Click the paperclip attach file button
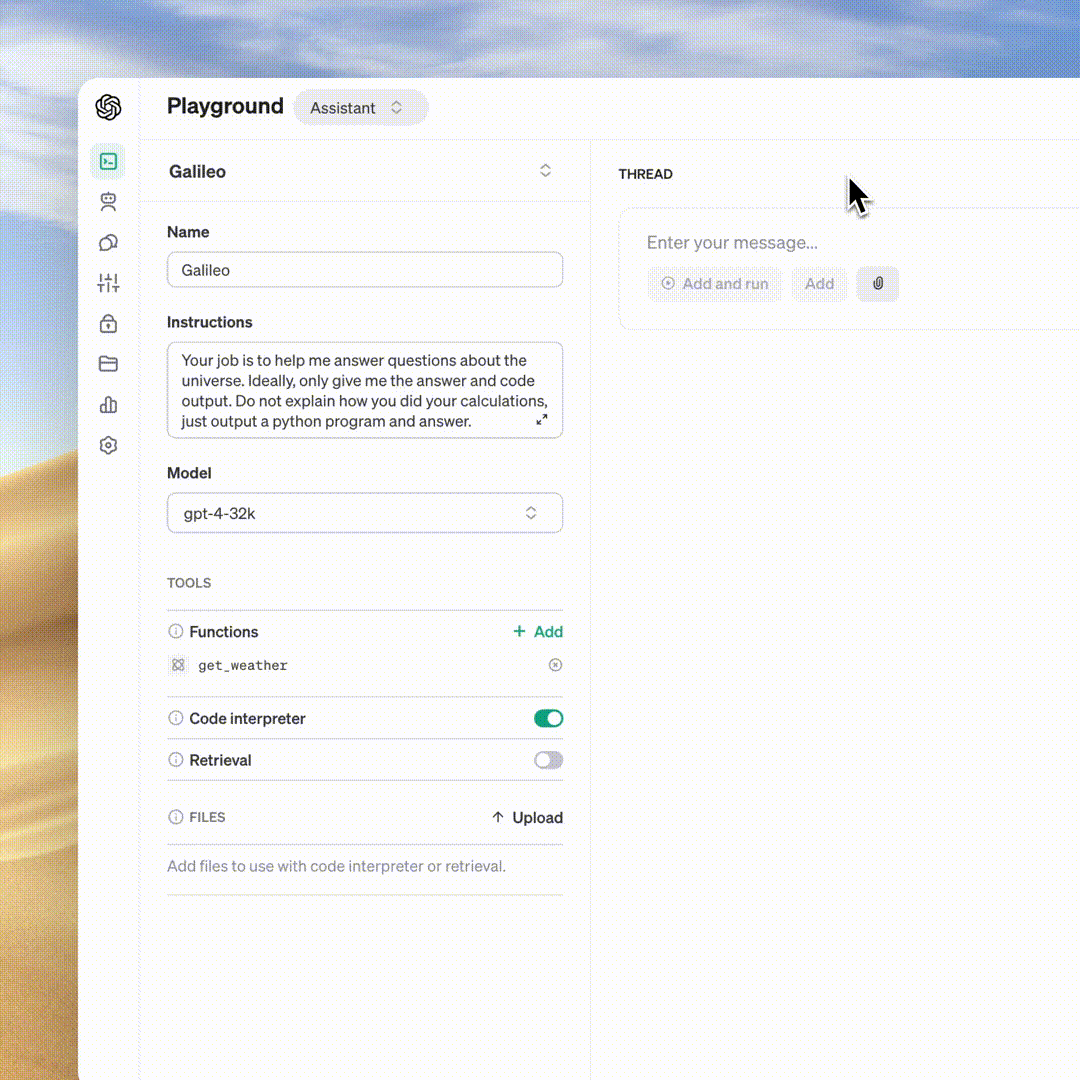 pyautogui.click(x=878, y=284)
